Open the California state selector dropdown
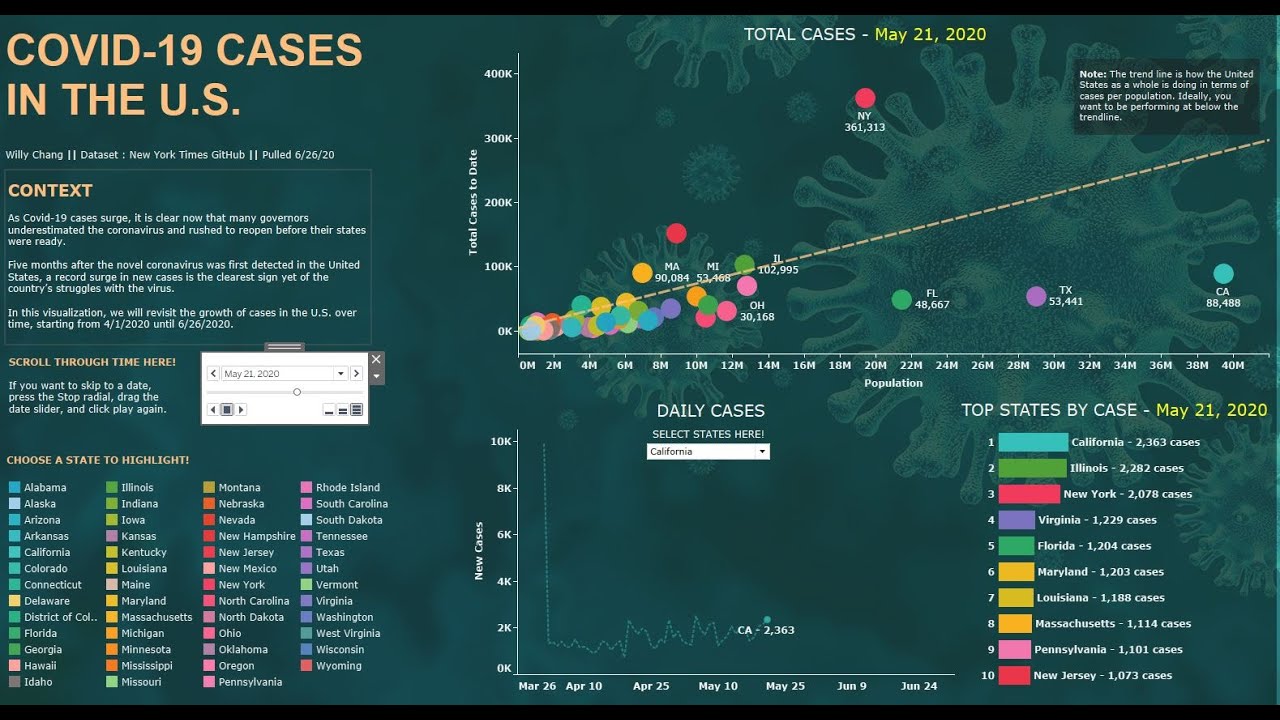 pyautogui.click(x=762, y=452)
